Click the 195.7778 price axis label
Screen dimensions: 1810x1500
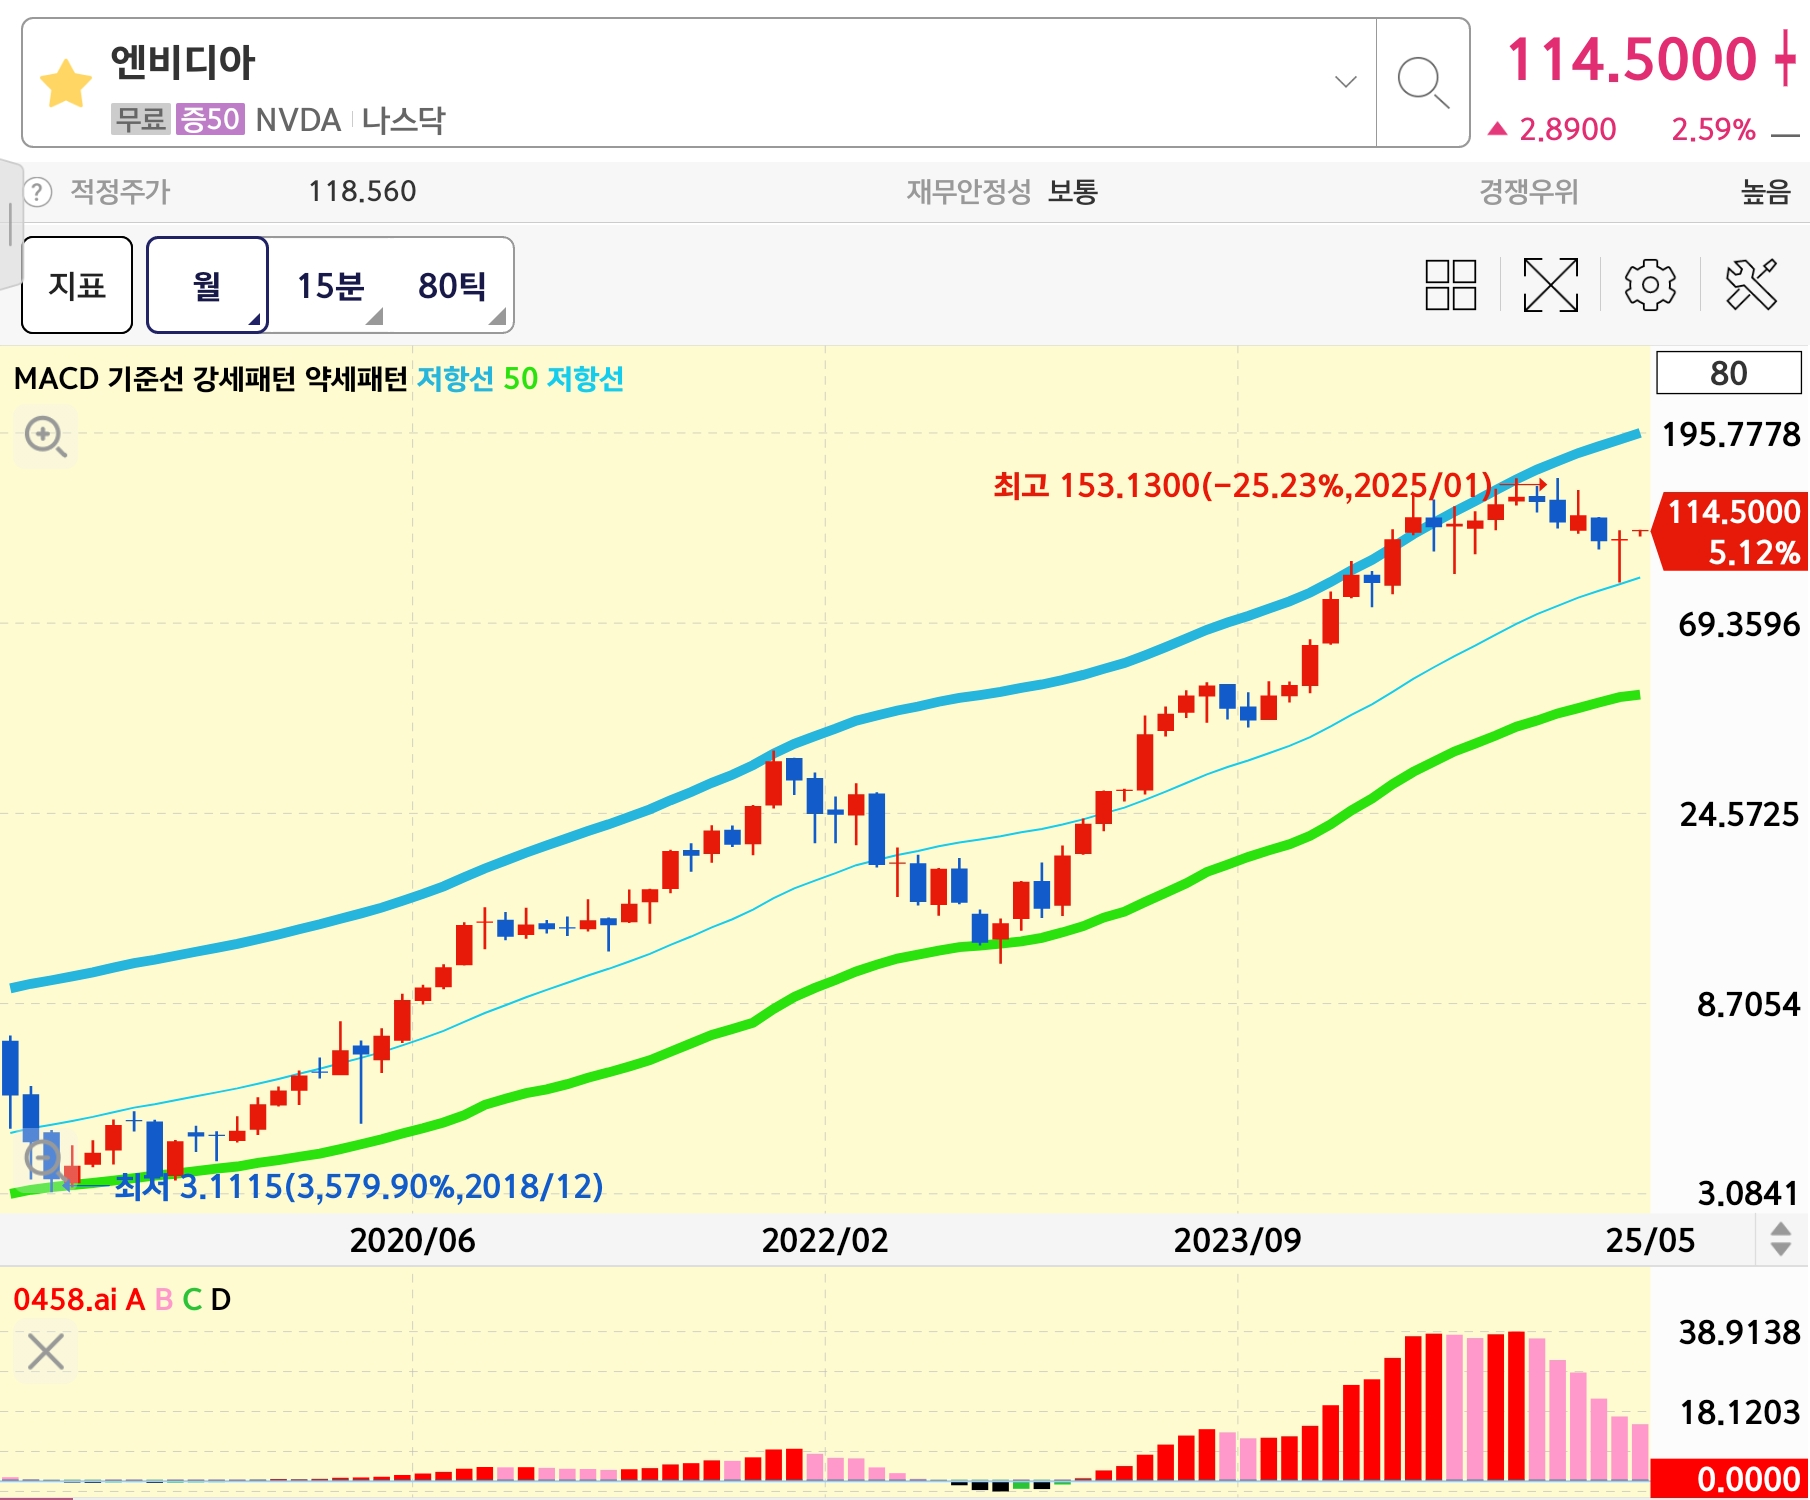click(x=1730, y=434)
